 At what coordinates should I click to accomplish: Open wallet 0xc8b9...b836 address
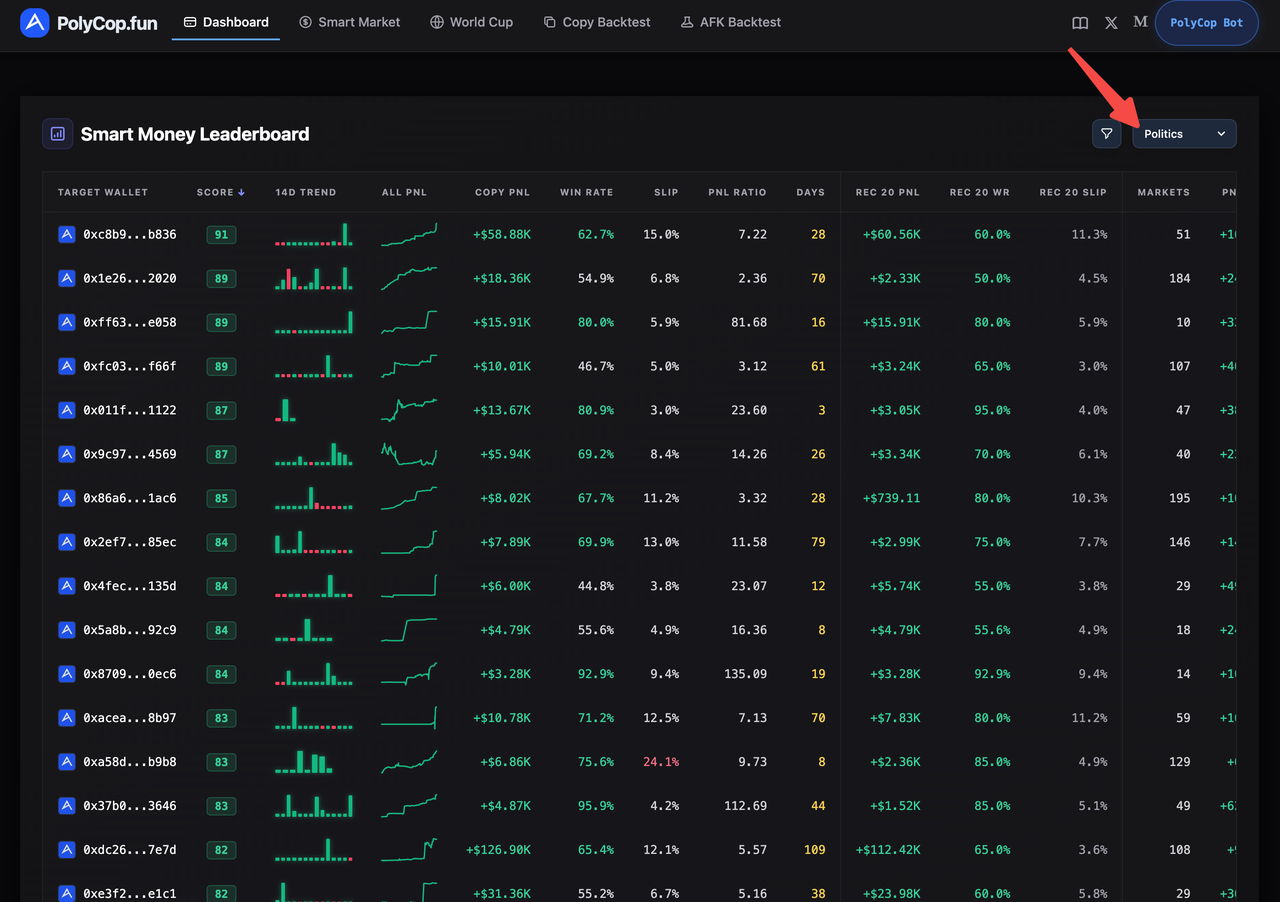click(130, 234)
